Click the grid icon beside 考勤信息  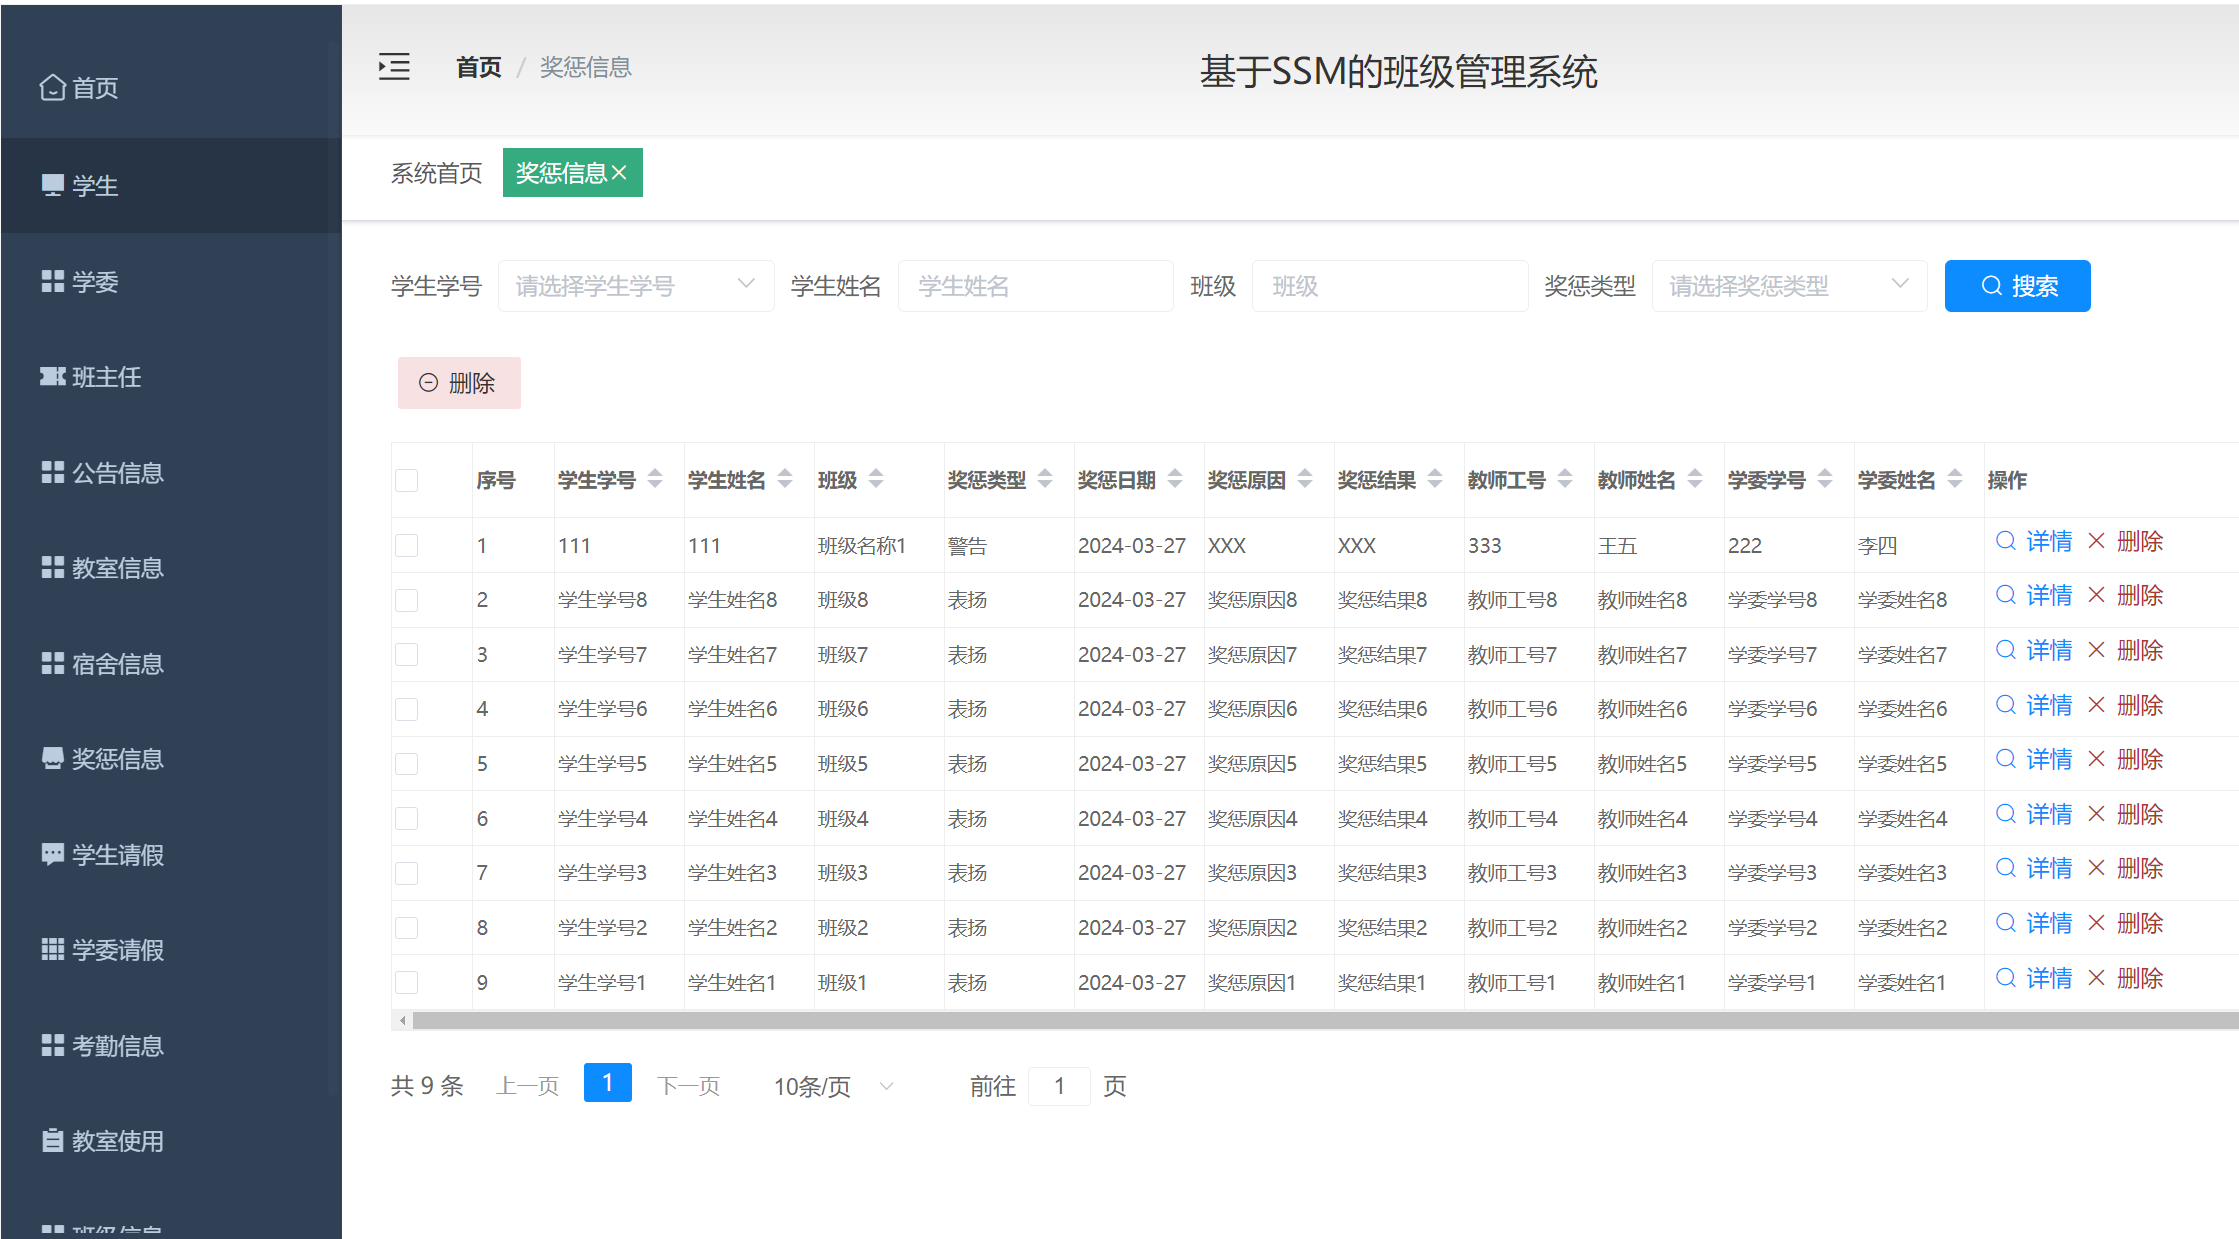53,1045
